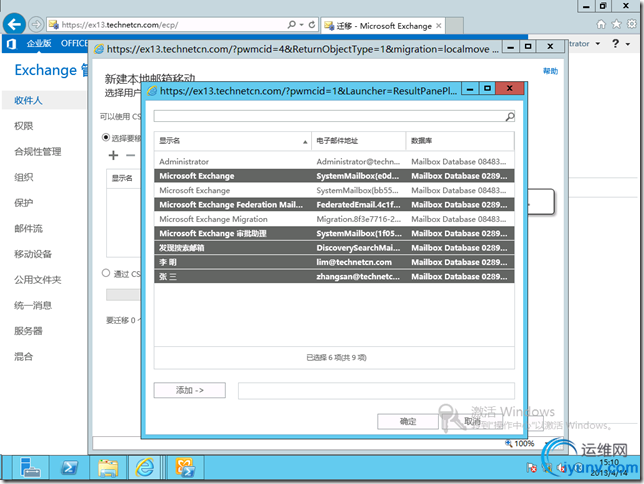644x484 pixels.
Task: Open PowerShell from the taskbar
Action: (69, 468)
